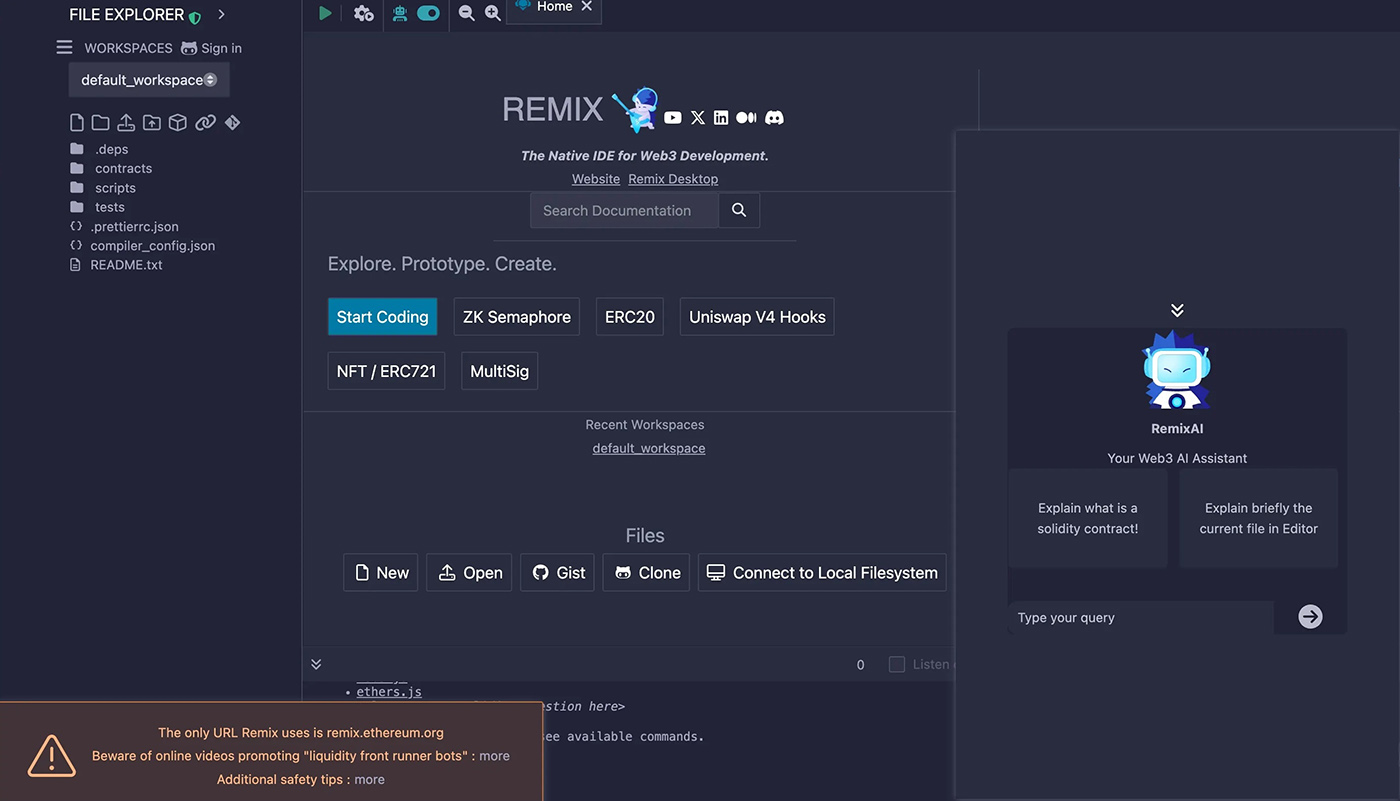Click Connect to Local Filesystem
The width and height of the screenshot is (1400, 801).
[x=822, y=573]
